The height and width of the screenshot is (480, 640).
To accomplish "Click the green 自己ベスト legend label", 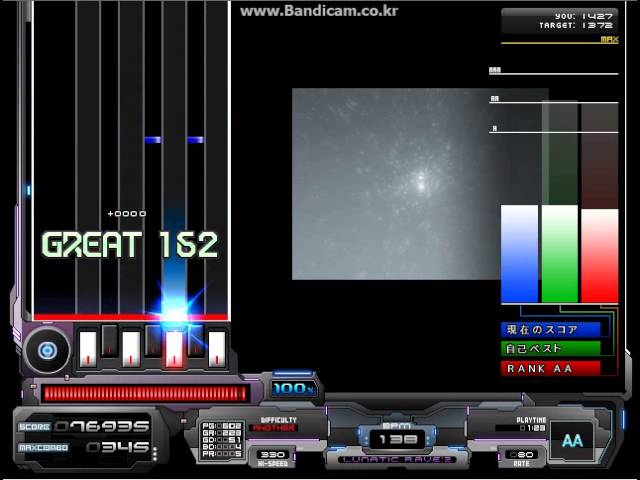I will 551,349.
